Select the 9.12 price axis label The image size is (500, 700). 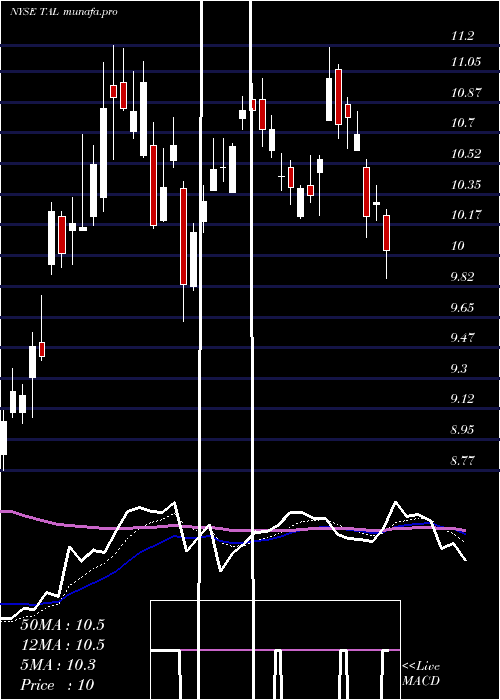[x=462, y=399]
